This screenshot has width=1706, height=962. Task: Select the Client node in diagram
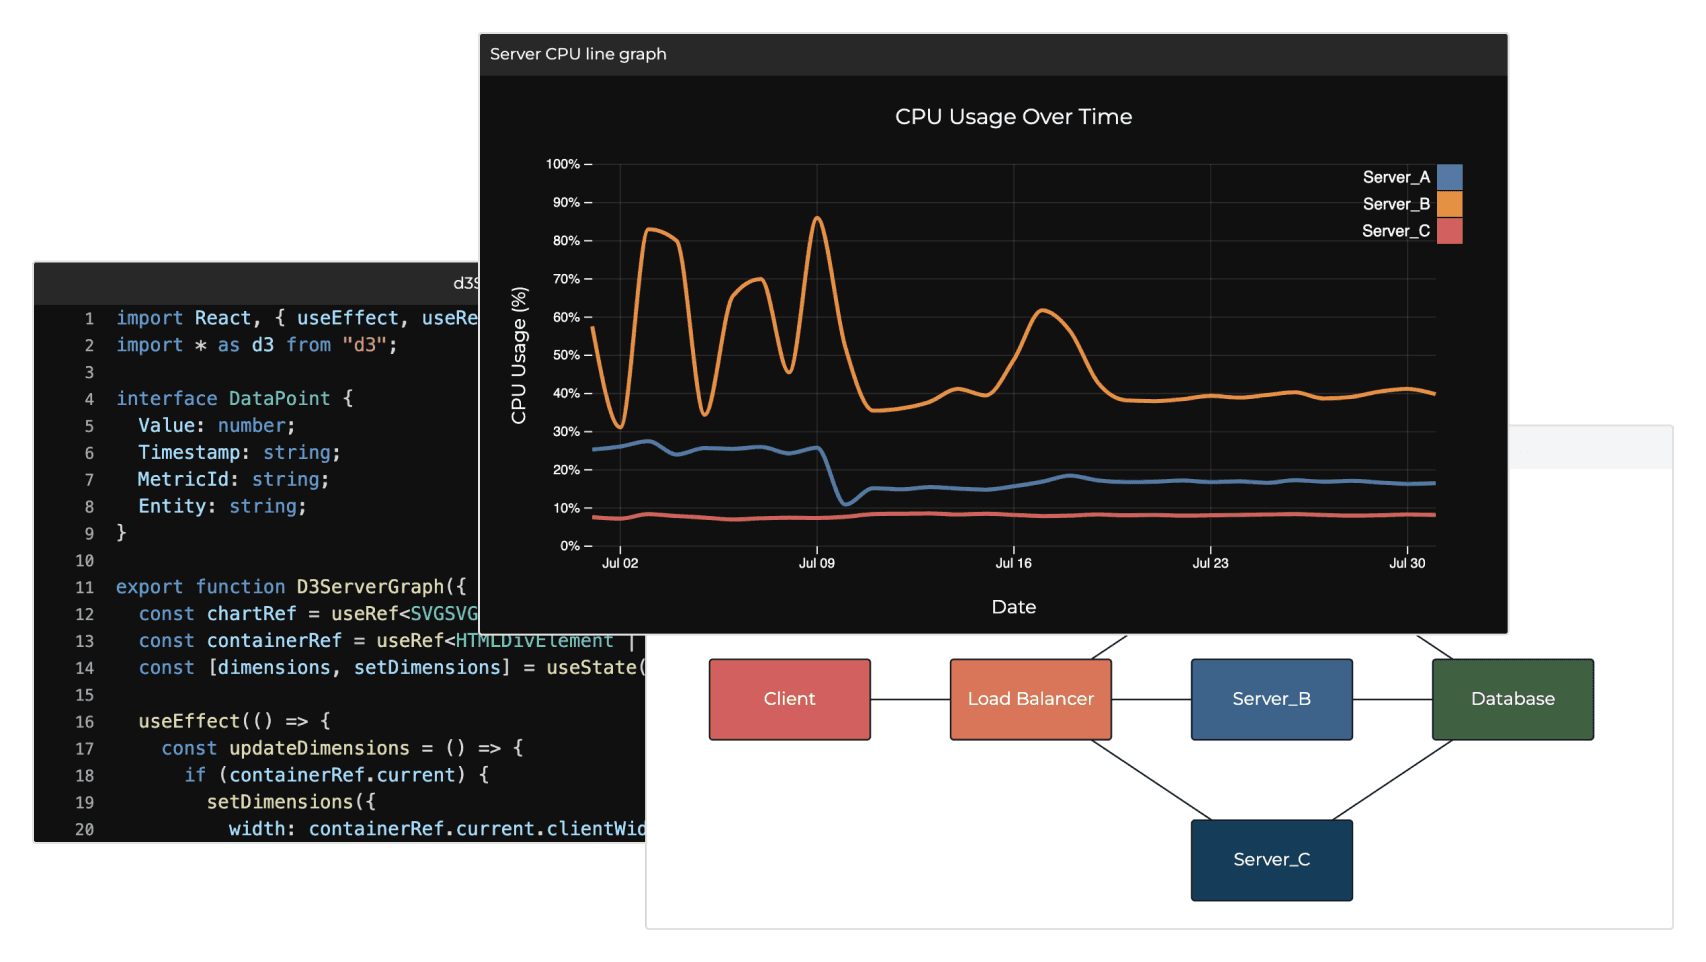(789, 699)
